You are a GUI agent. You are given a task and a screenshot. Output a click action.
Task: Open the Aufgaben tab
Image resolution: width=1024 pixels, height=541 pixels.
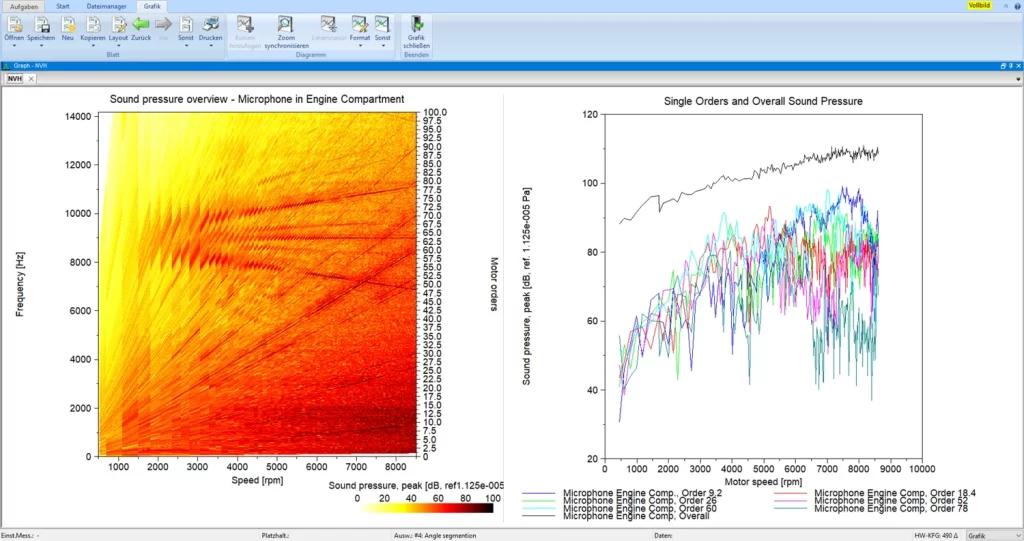(23, 6)
